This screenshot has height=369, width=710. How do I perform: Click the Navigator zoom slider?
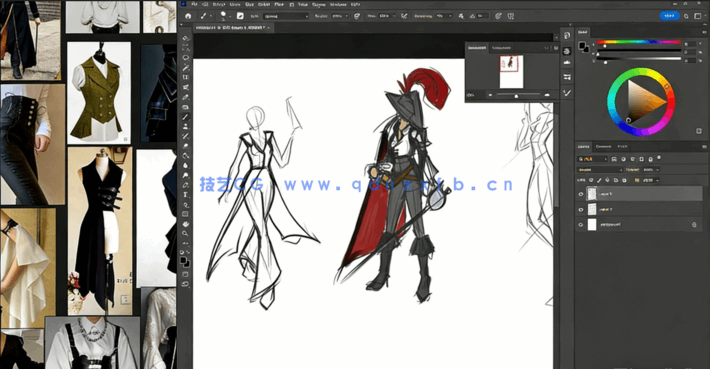pos(518,95)
